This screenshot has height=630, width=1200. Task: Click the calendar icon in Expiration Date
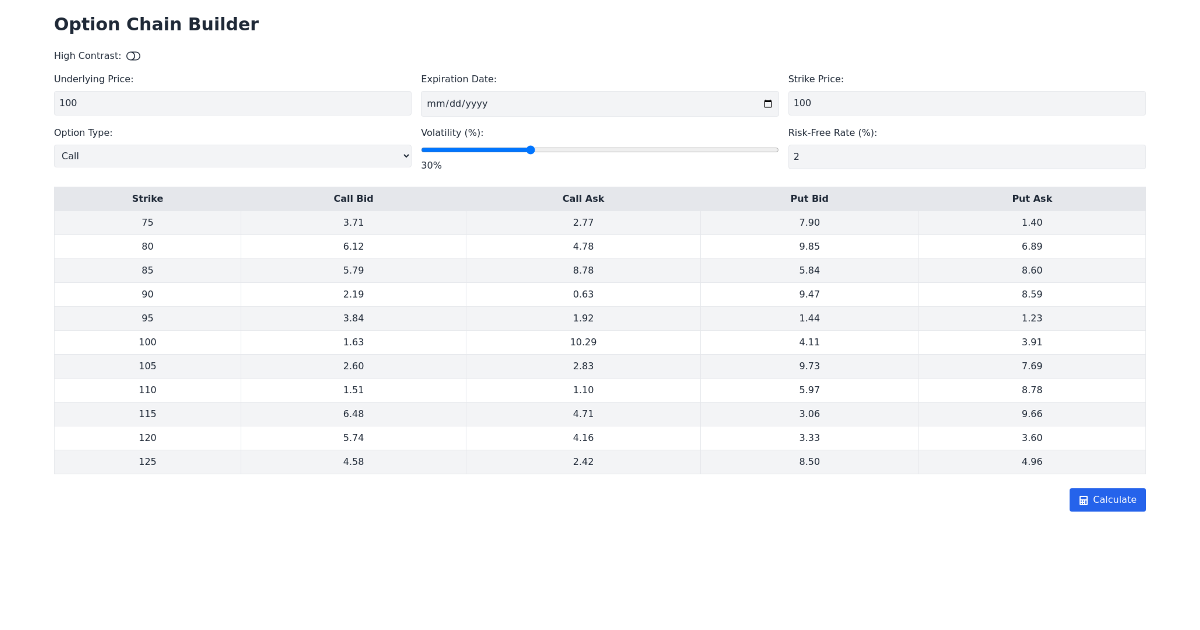tap(768, 104)
